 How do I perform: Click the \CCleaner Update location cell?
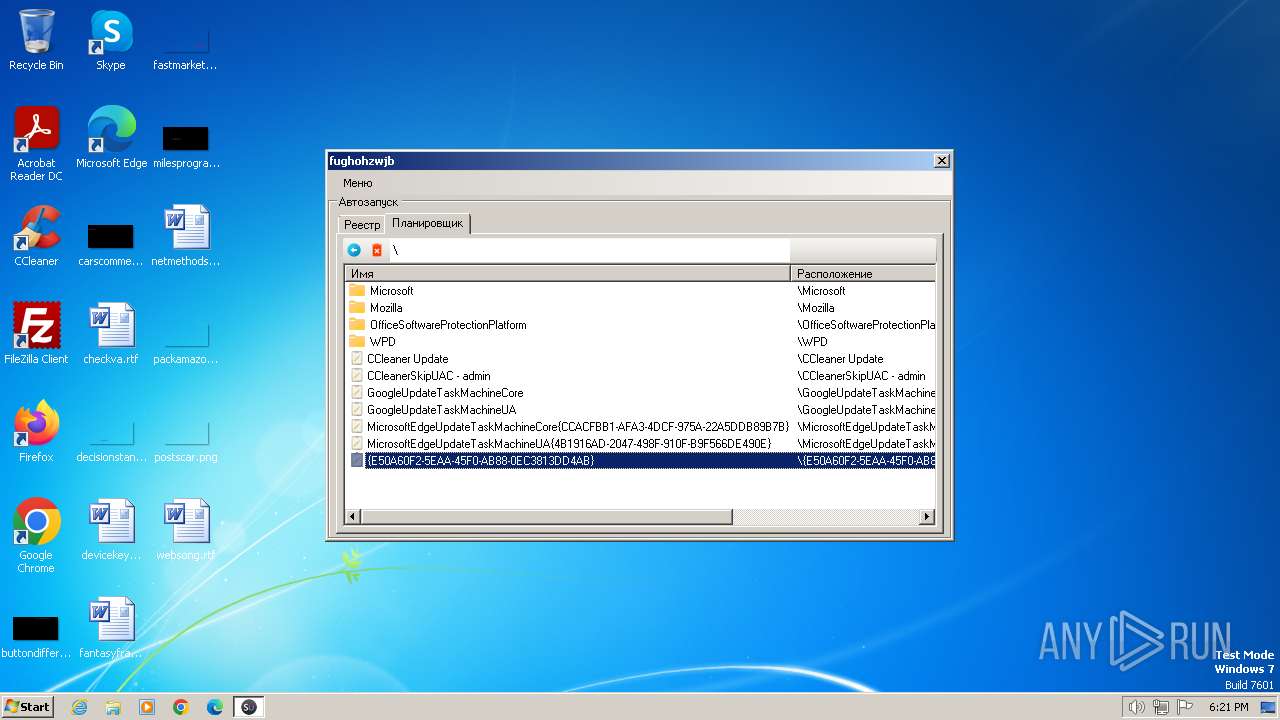pyautogui.click(x=840, y=359)
